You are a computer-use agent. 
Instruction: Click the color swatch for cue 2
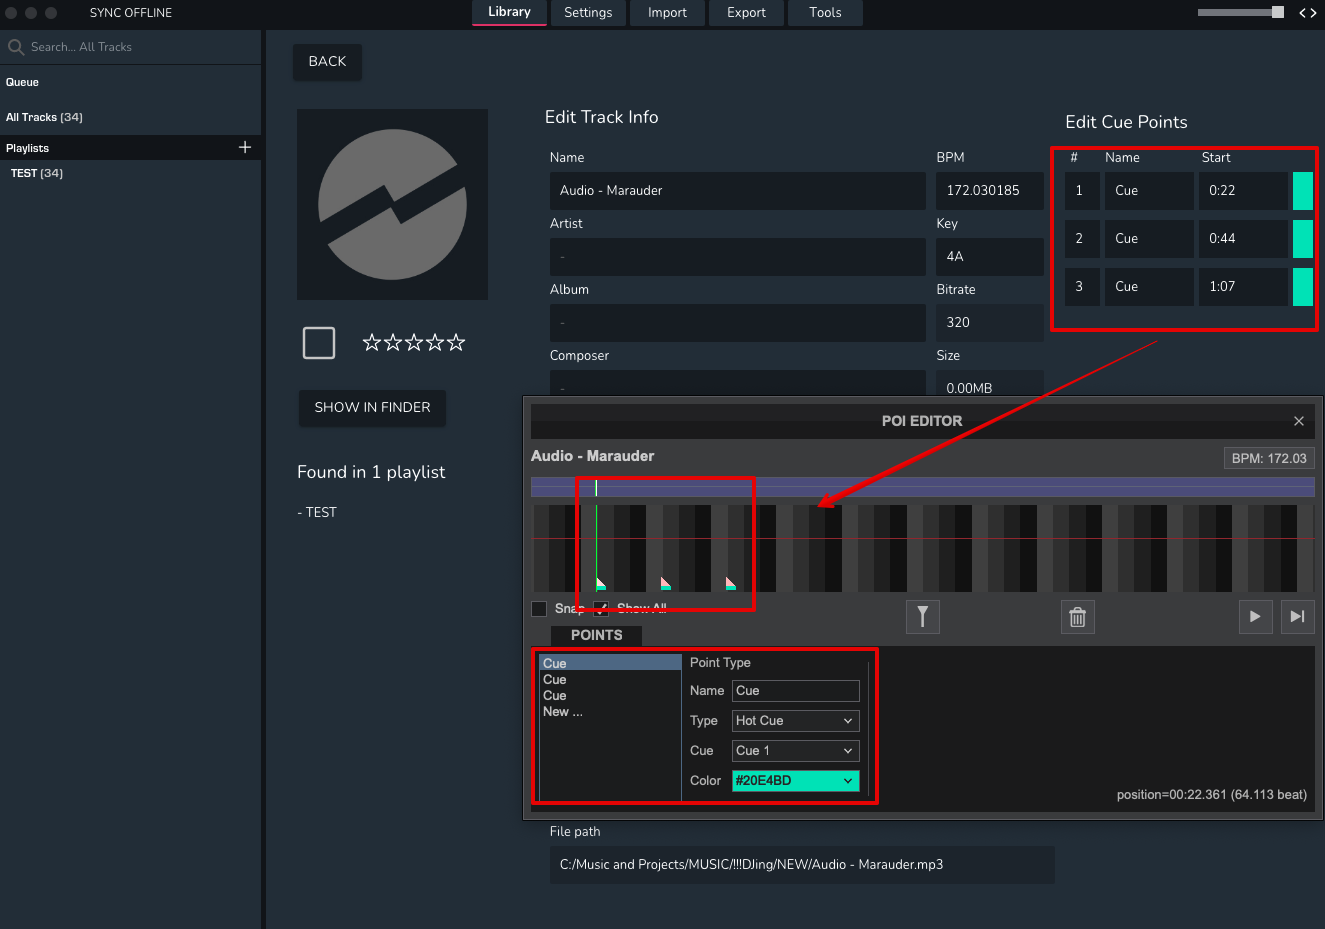1302,239
